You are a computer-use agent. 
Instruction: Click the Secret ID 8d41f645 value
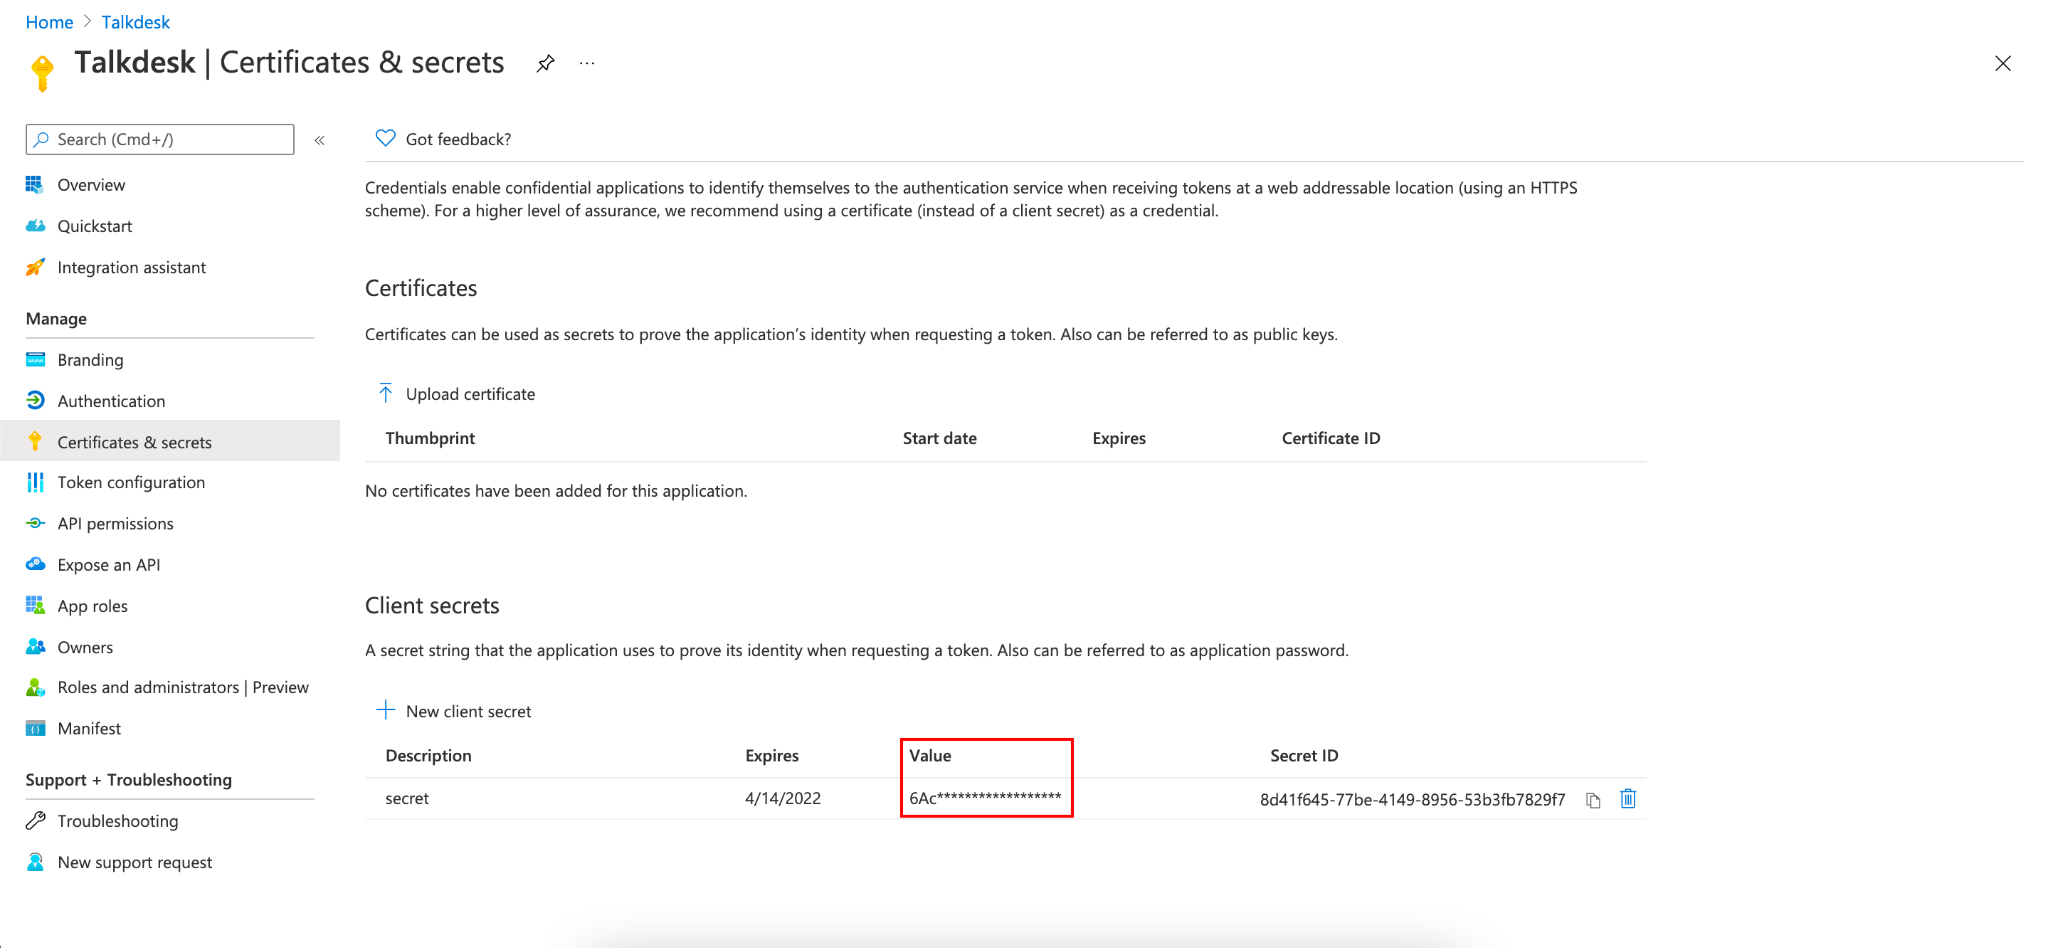(x=1413, y=799)
